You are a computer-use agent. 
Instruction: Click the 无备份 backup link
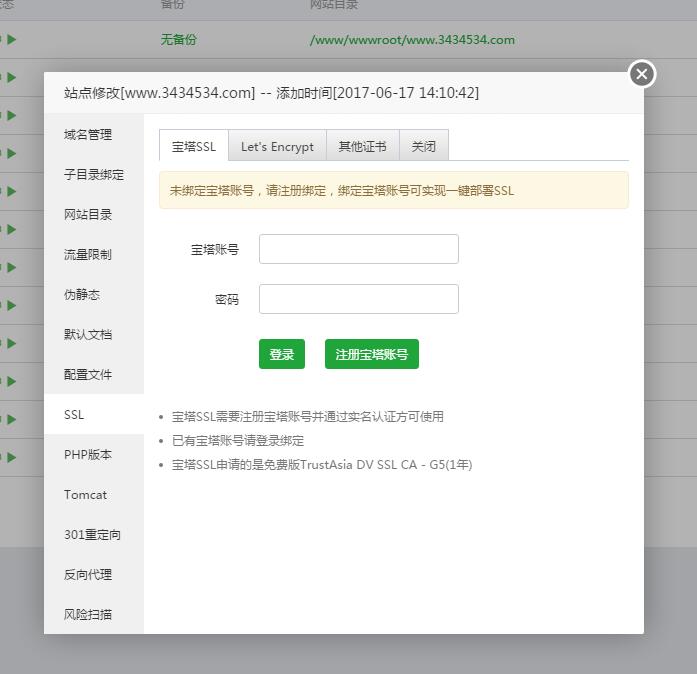point(178,40)
